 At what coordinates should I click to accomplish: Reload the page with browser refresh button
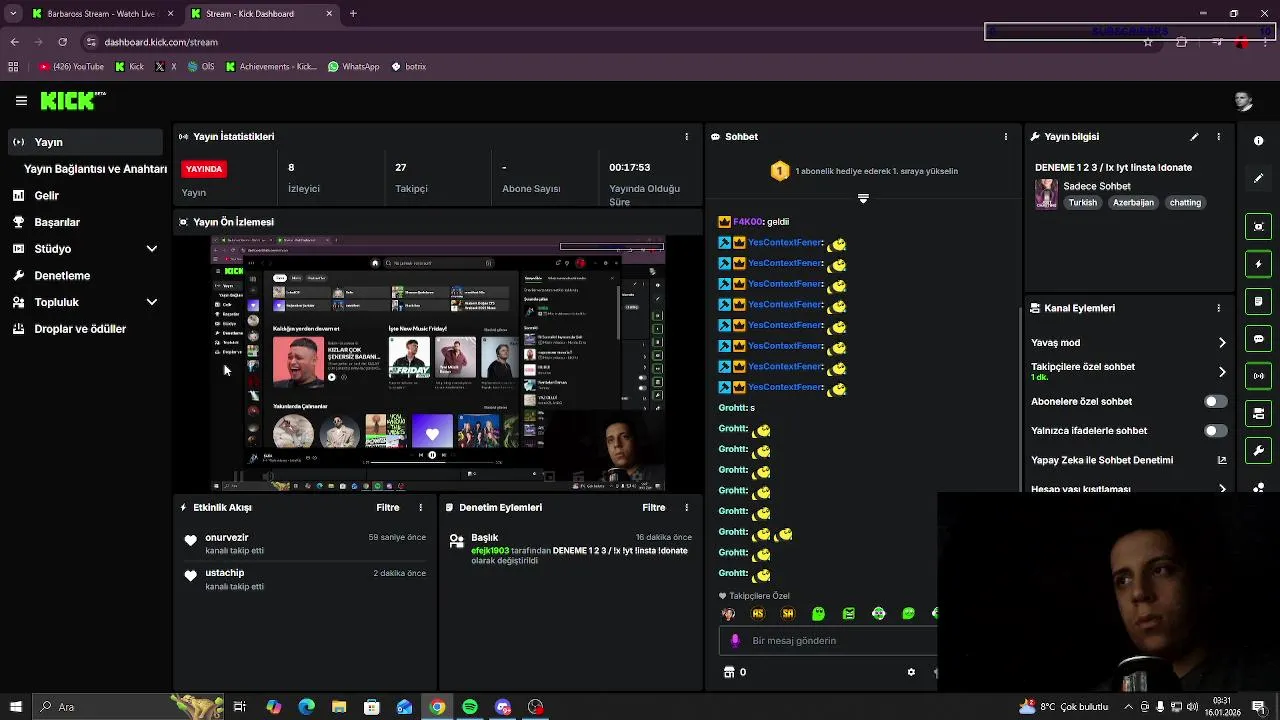62,42
